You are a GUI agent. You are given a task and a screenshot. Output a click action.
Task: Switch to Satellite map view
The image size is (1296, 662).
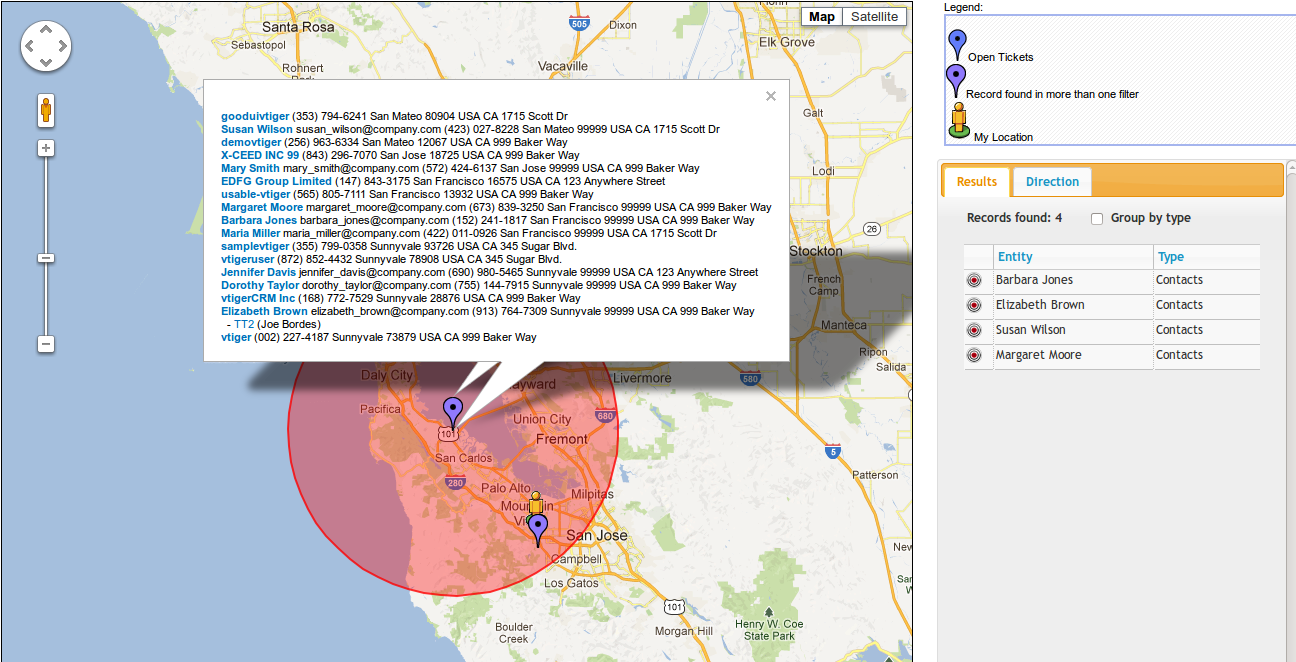(x=874, y=17)
